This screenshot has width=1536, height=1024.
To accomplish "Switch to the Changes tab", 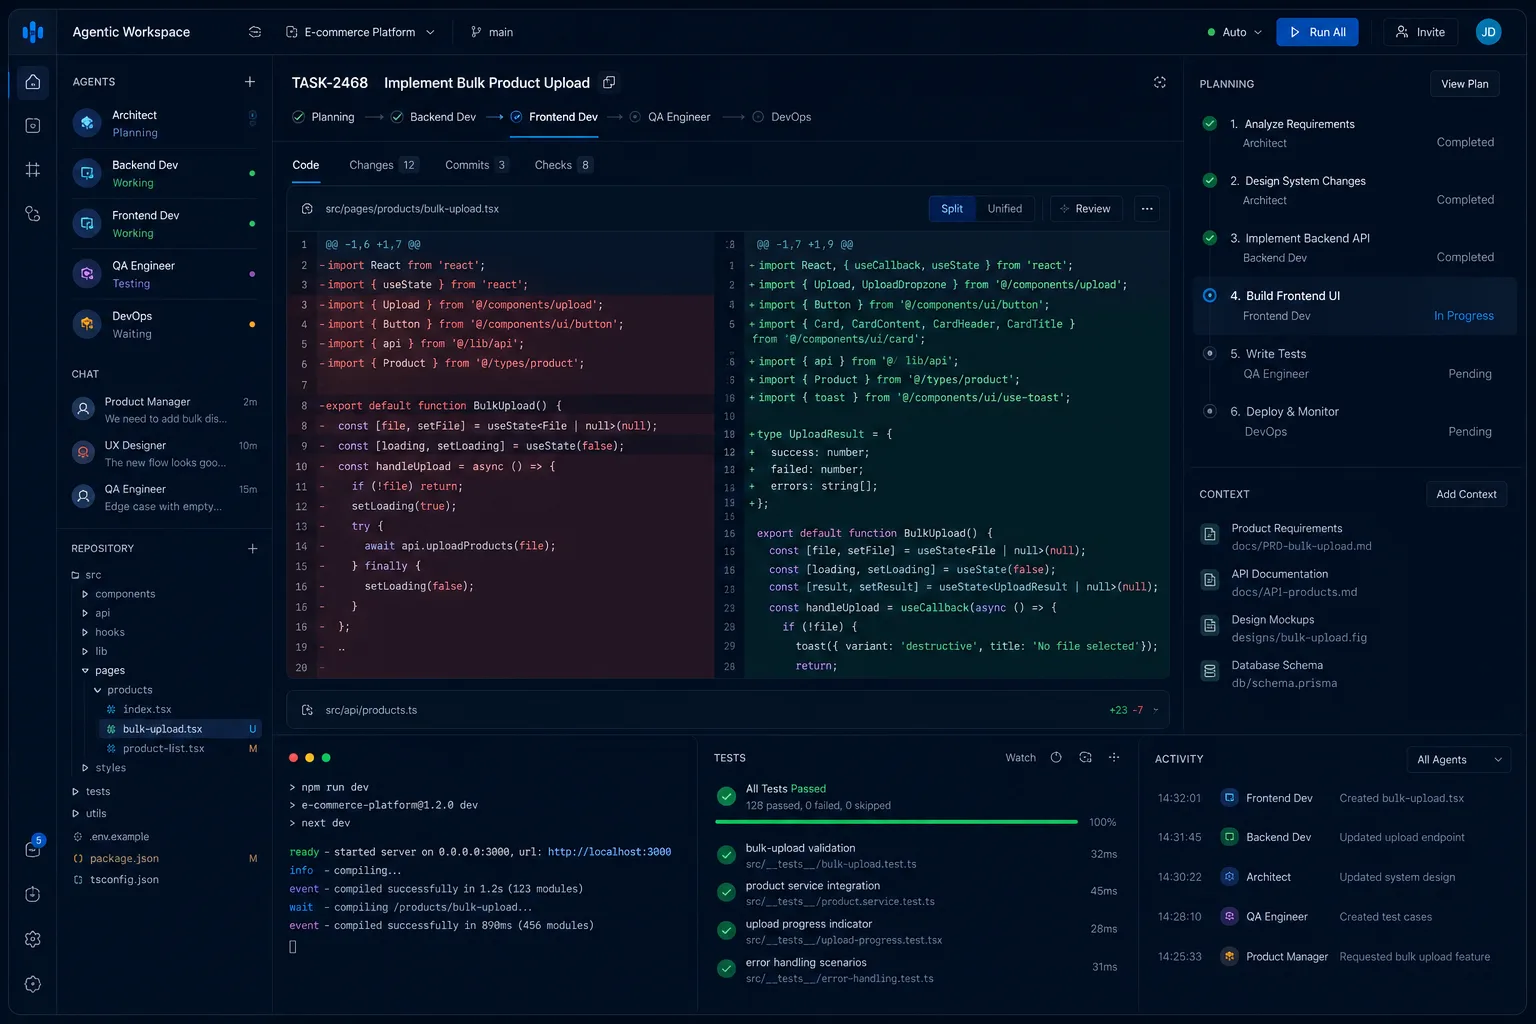I will 383,165.
